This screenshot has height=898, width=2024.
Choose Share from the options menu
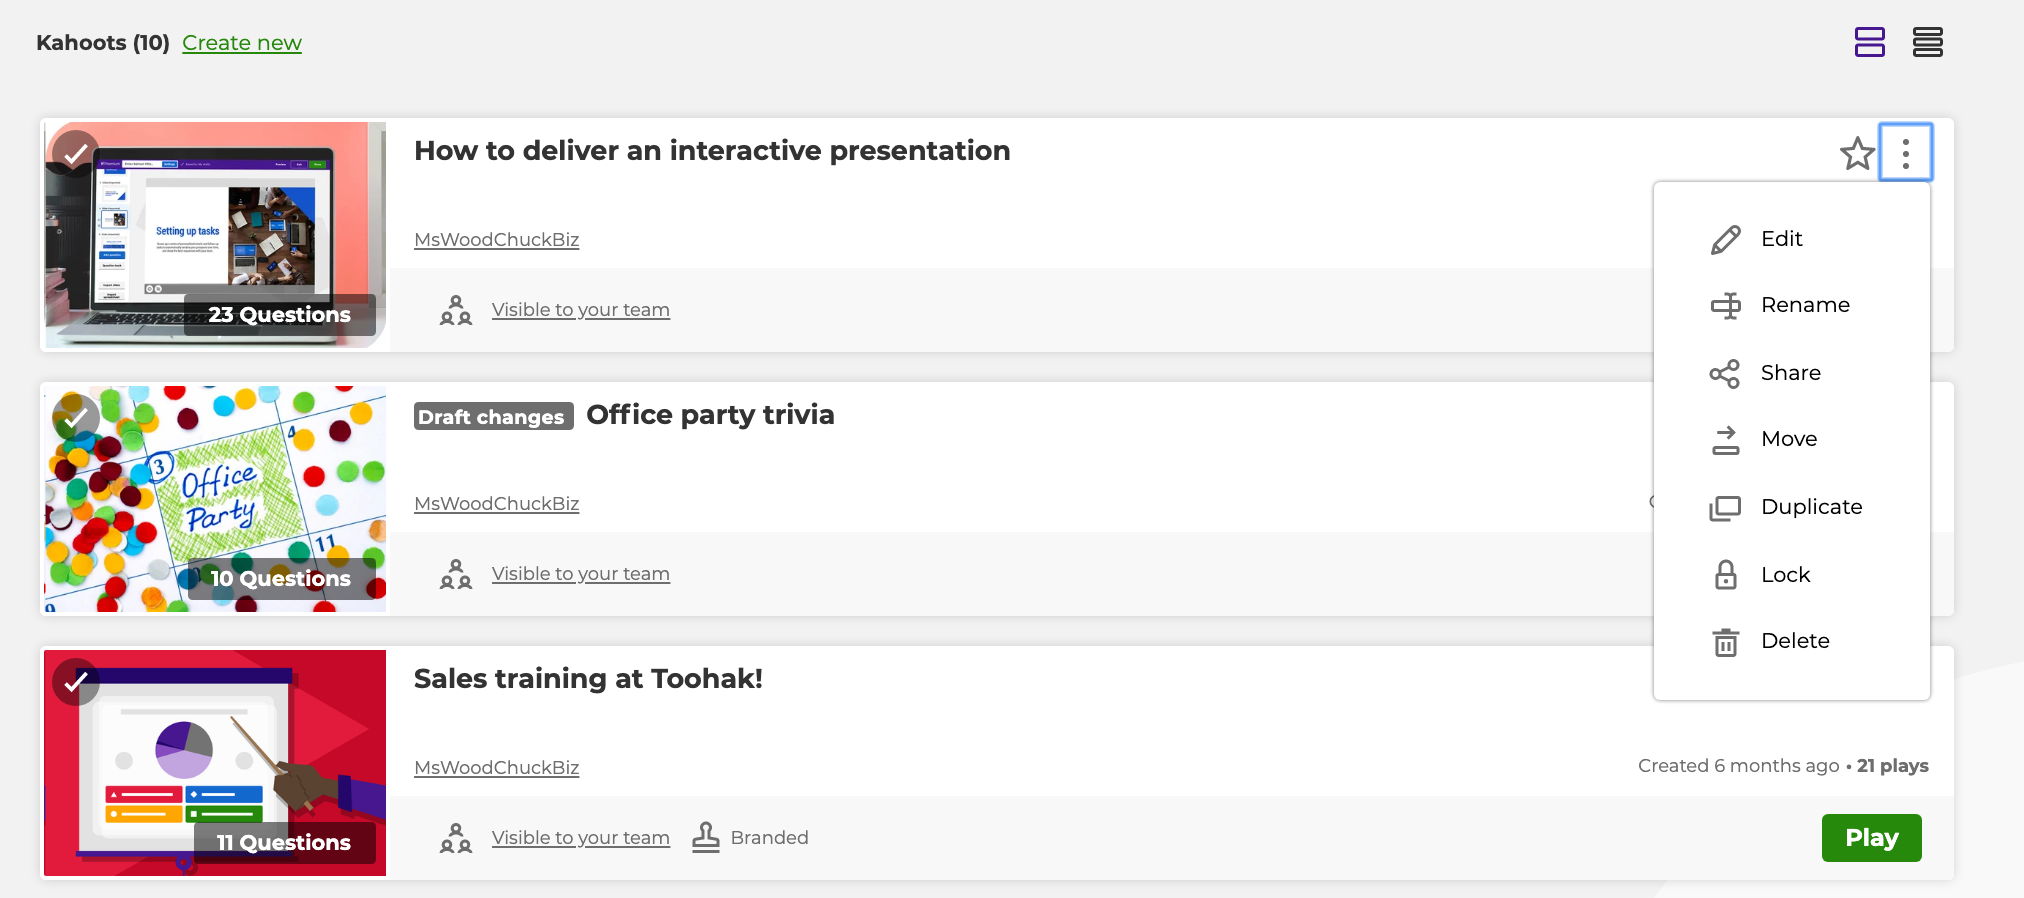click(1789, 373)
